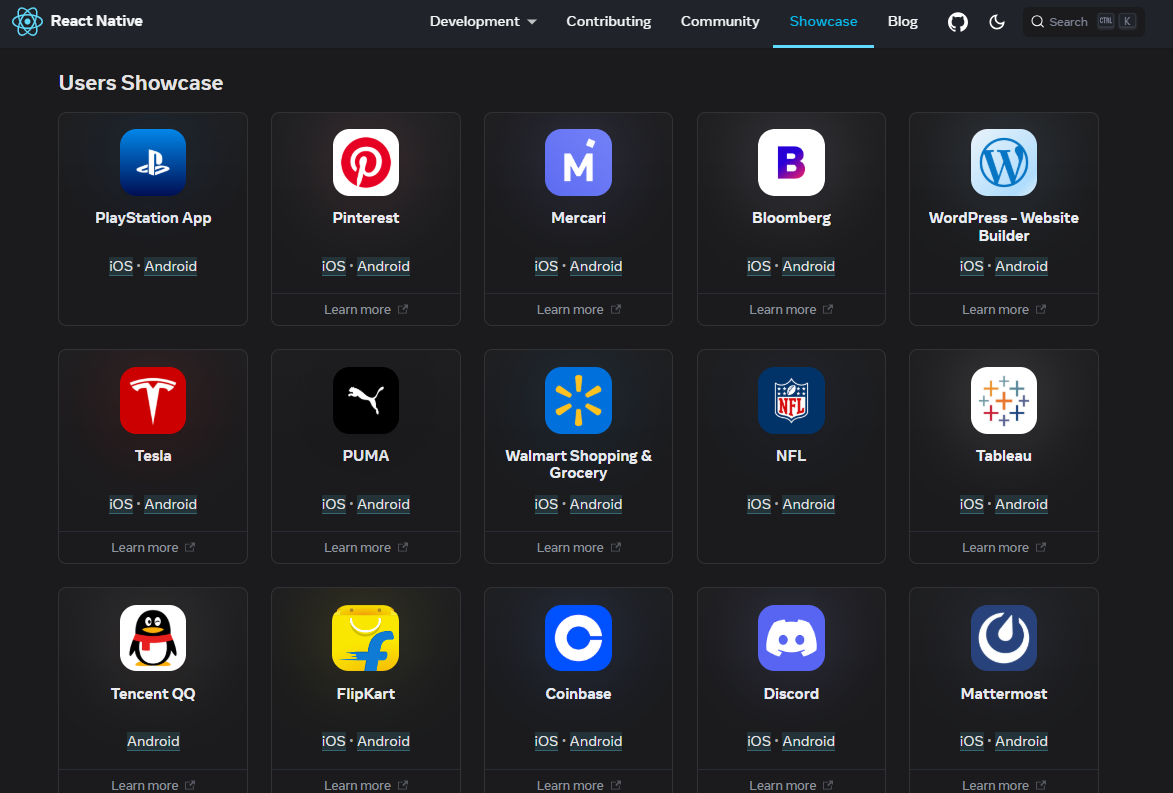This screenshot has height=793, width=1173.
Task: Click the Pinterest app icon
Action: click(366, 162)
